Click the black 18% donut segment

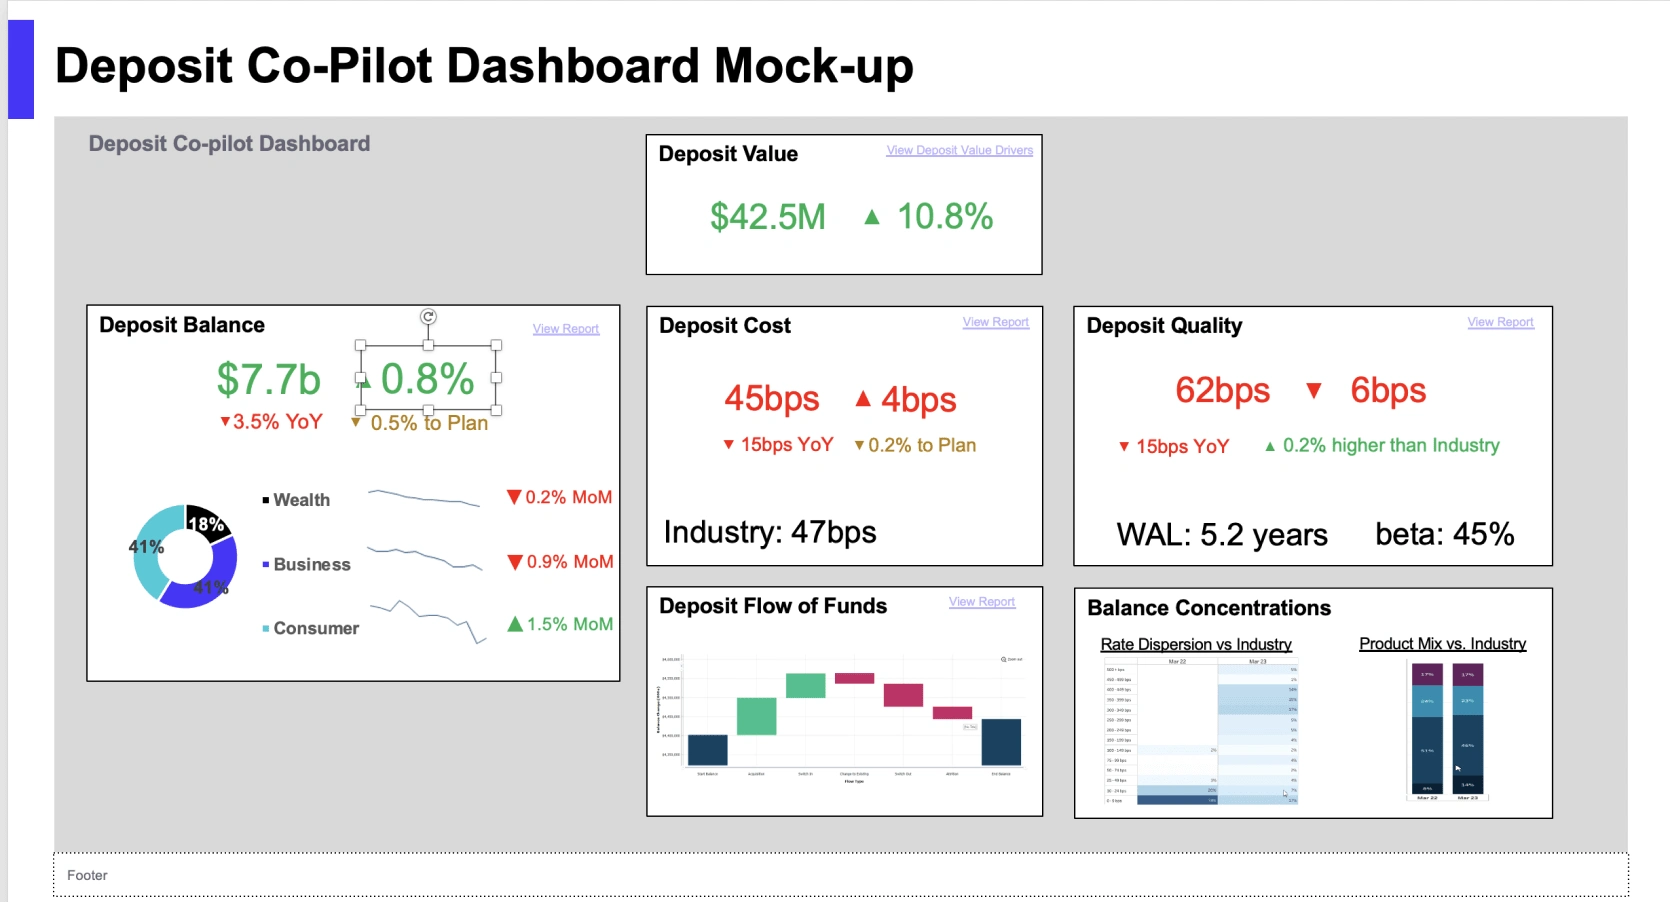tap(208, 523)
